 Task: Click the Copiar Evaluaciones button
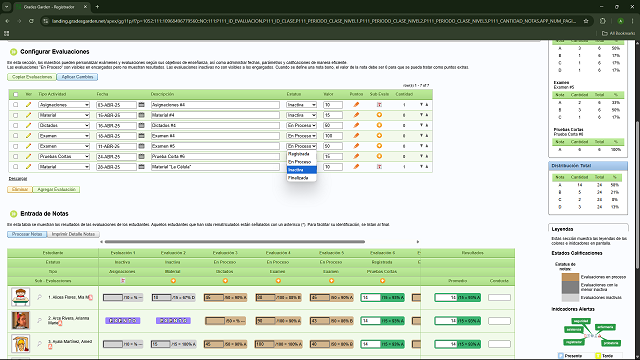pos(32,77)
